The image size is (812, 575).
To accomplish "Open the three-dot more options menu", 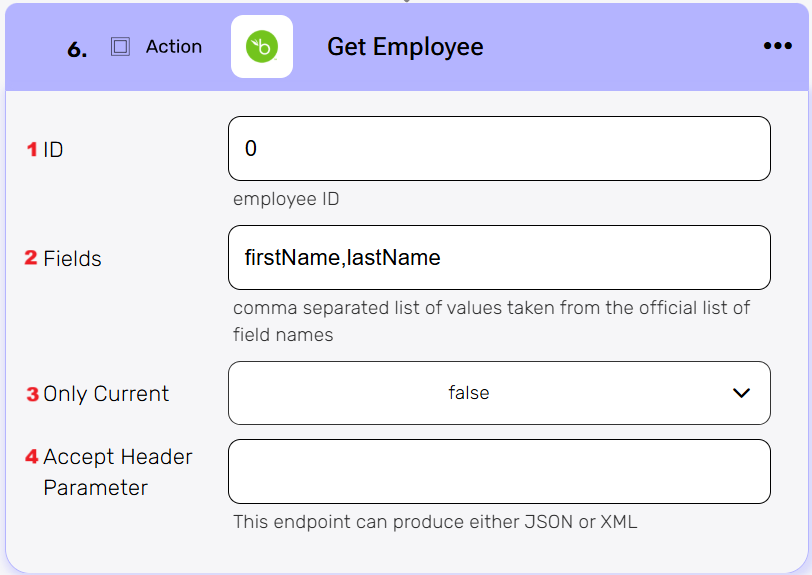I will [x=777, y=46].
